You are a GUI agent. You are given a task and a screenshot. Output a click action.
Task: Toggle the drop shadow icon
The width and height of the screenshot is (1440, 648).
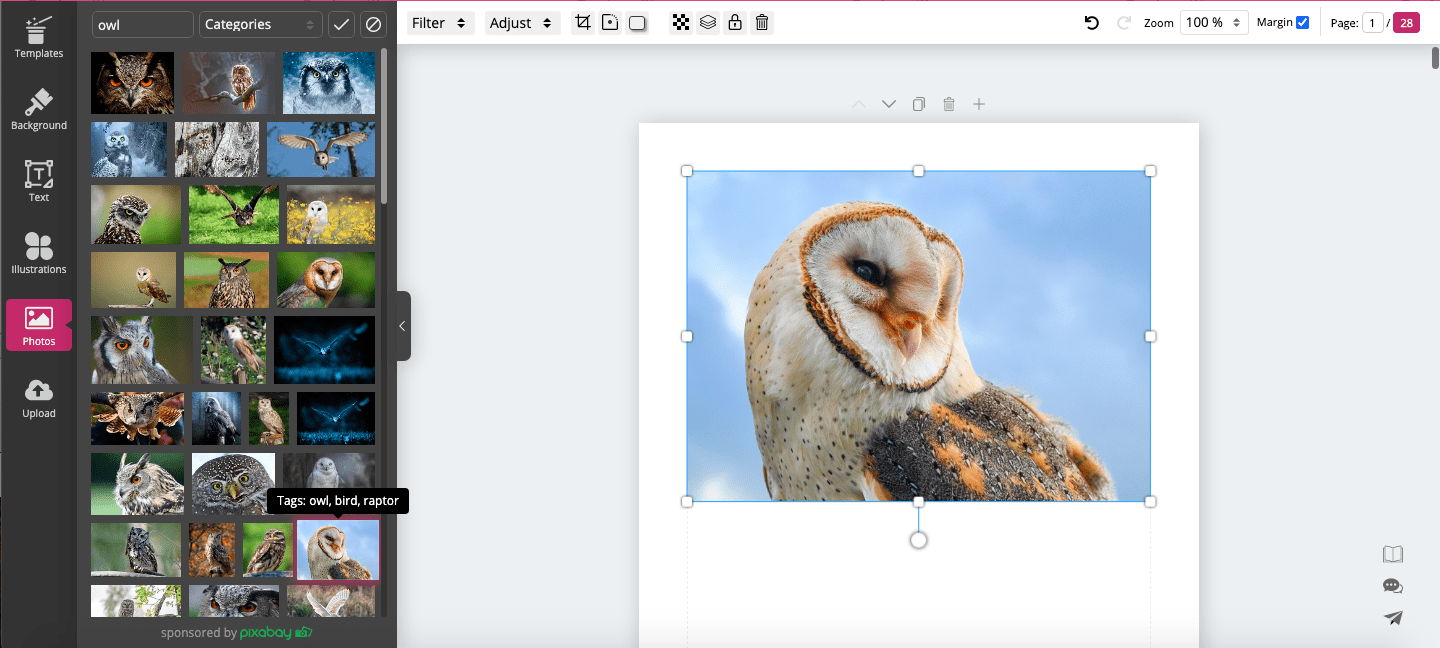point(637,22)
